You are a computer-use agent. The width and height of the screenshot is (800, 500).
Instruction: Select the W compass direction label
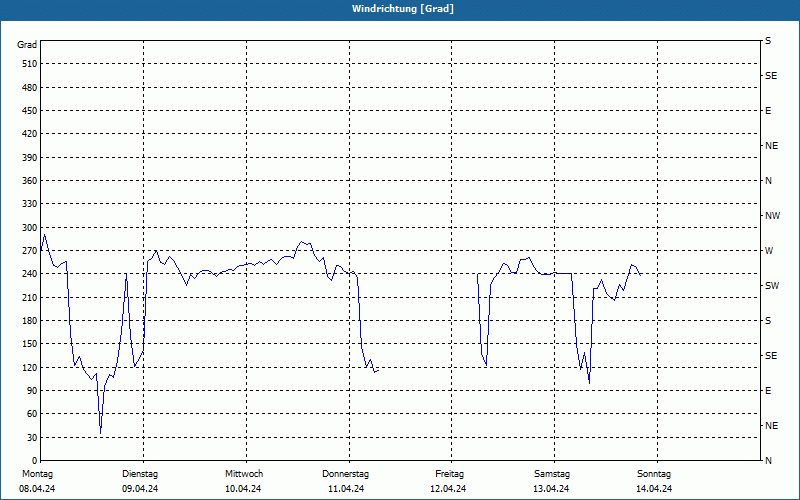[769, 251]
